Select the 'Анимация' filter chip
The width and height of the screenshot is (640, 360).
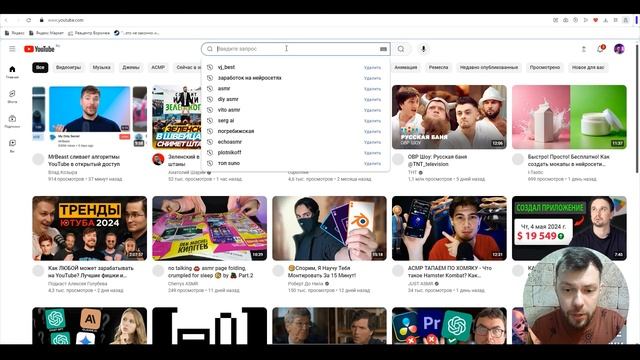click(x=406, y=67)
